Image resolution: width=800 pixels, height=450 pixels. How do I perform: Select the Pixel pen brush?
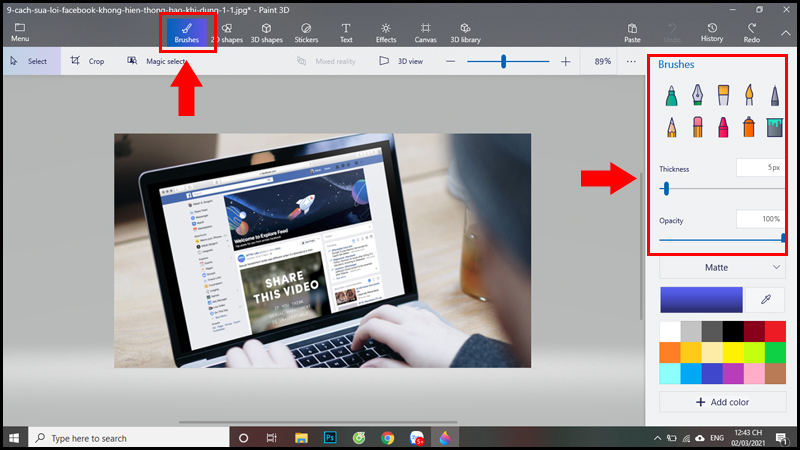coord(774,95)
